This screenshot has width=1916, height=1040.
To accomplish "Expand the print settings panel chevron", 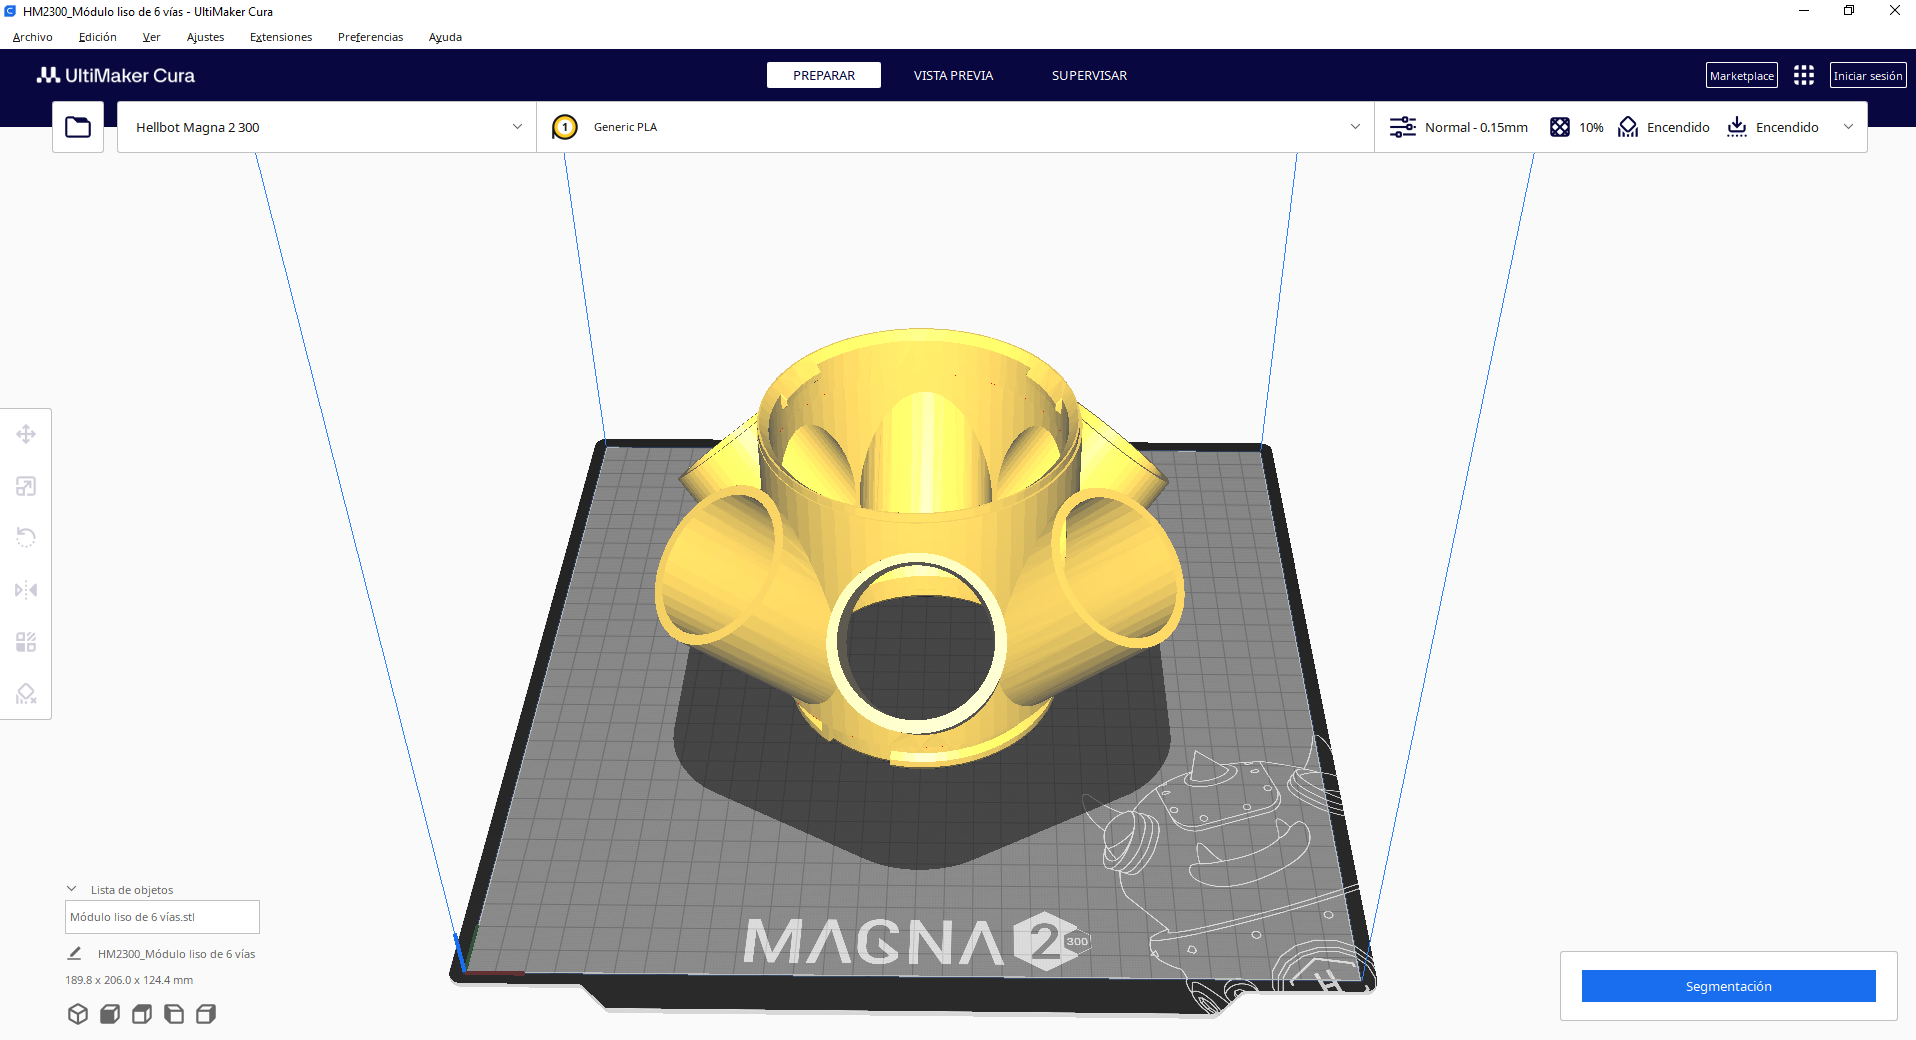I will coord(1848,127).
